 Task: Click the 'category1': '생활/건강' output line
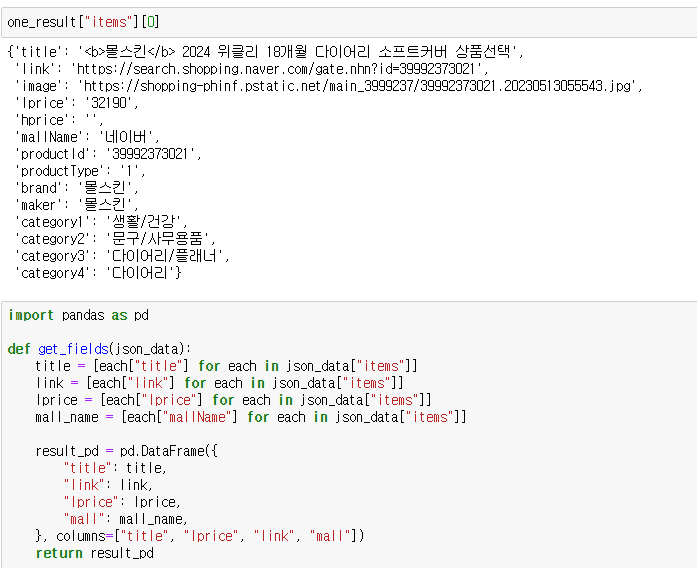(101, 222)
